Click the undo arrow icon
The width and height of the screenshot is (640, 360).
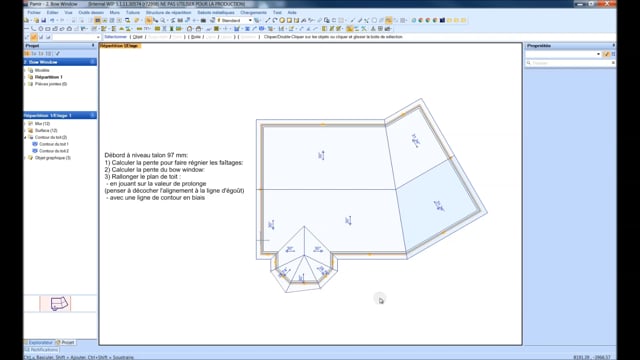(52, 20)
